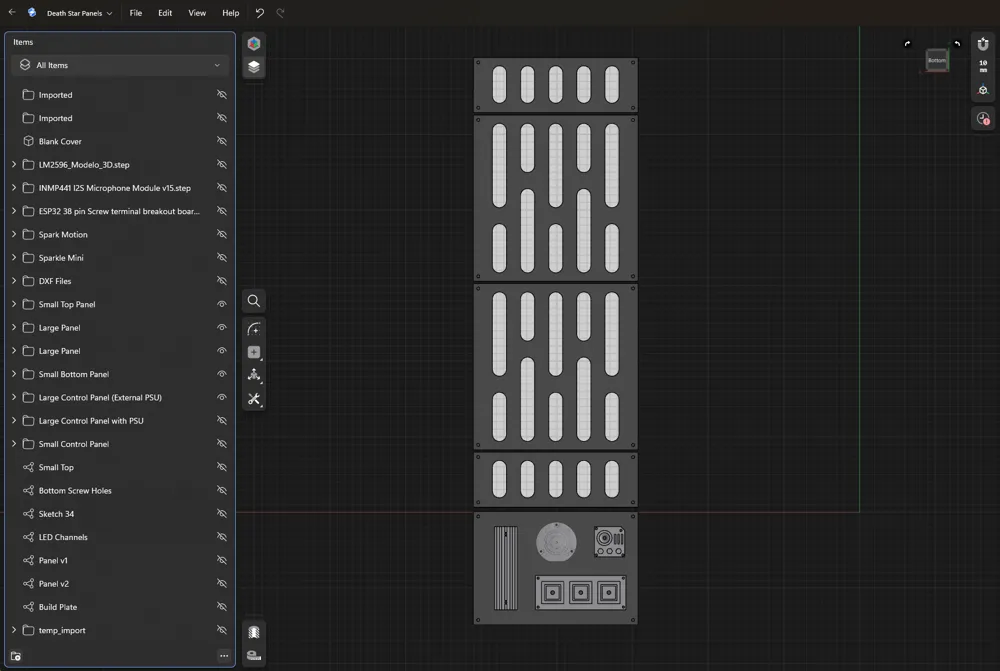
Task: Click the Bottom face of orientation cube
Action: pyautogui.click(x=936, y=60)
